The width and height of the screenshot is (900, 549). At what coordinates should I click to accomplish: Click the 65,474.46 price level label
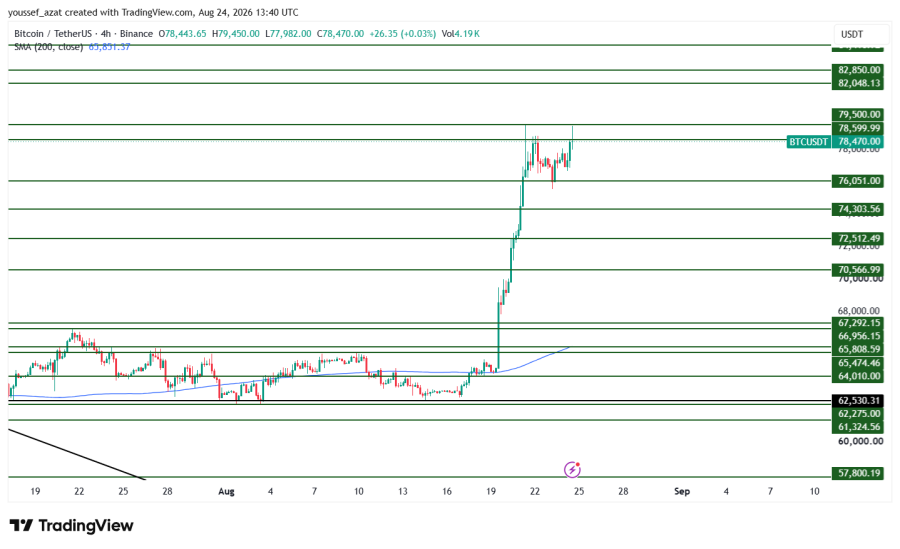coord(858,363)
